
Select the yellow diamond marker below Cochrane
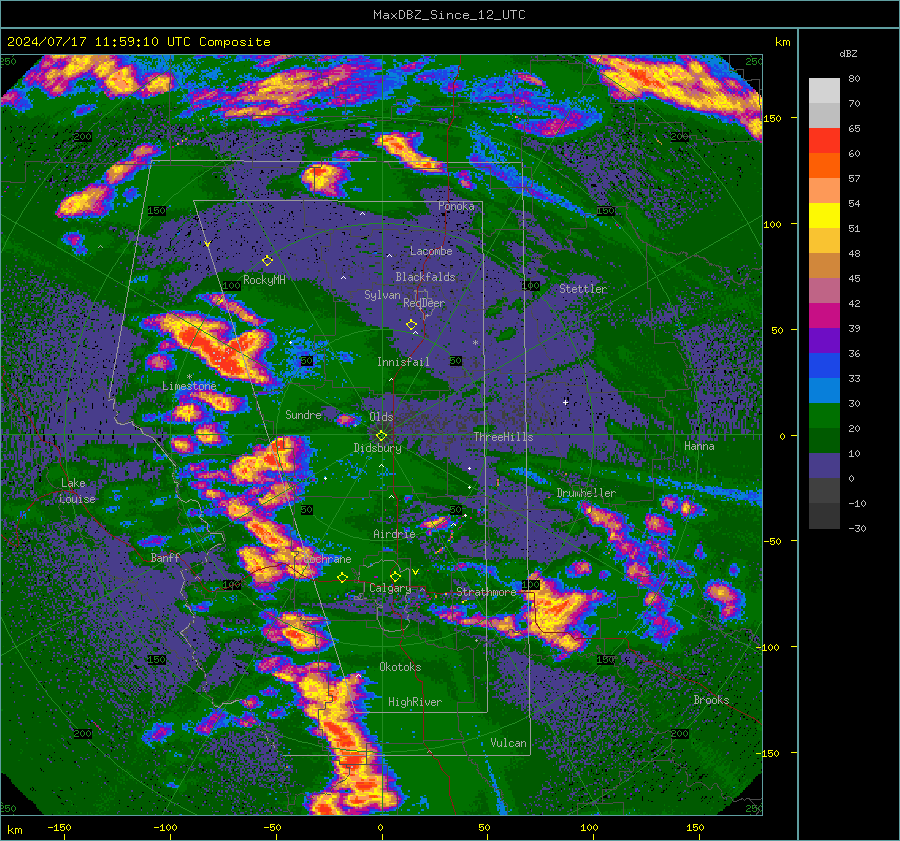click(x=342, y=577)
